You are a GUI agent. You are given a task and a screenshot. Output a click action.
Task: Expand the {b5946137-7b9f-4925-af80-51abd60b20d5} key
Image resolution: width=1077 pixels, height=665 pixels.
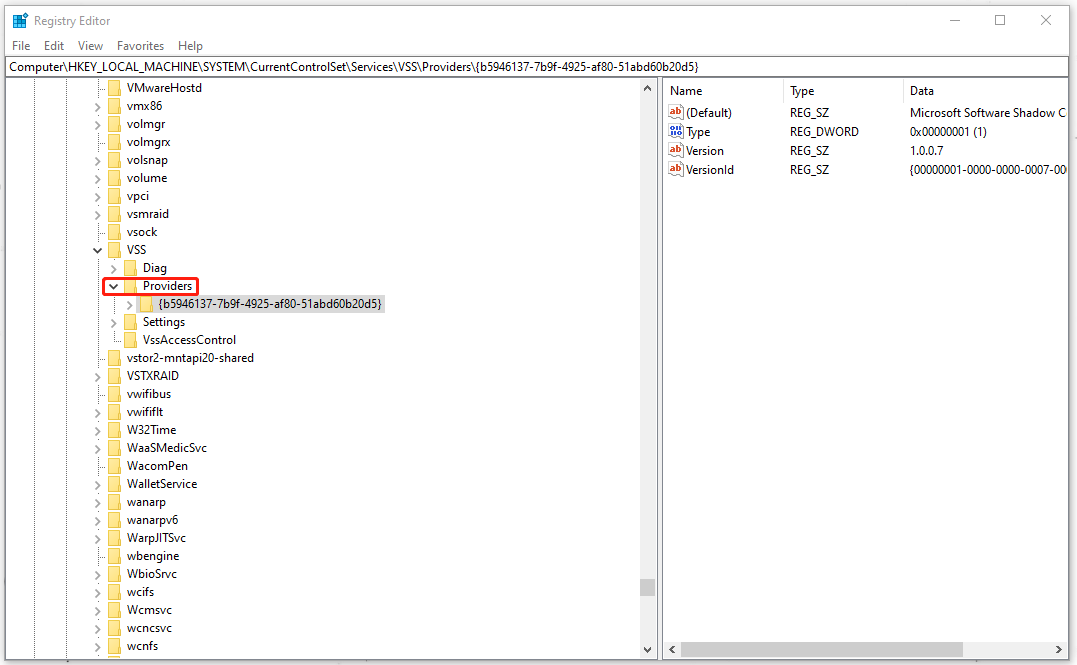130,304
